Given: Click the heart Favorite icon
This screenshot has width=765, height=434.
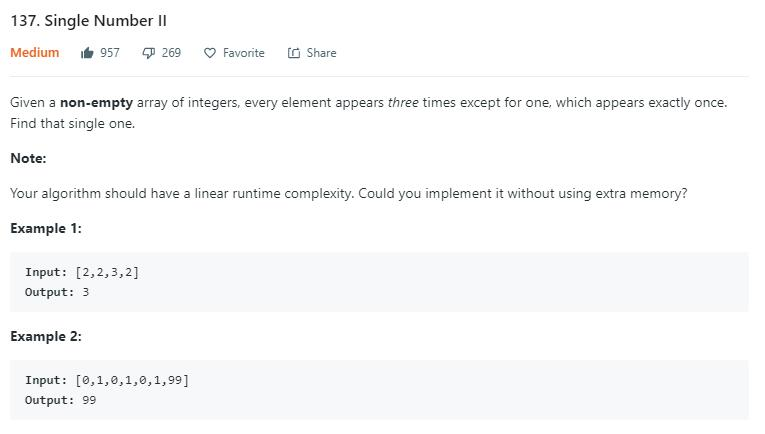Looking at the screenshot, I should tap(209, 53).
